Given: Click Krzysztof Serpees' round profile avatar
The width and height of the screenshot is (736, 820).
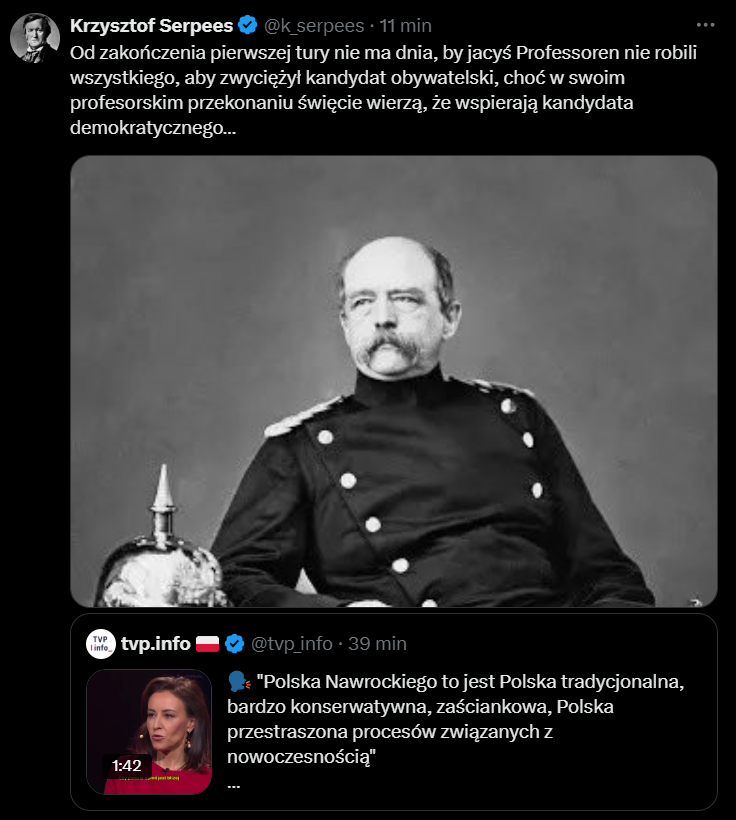Looking at the screenshot, I should [x=35, y=38].
